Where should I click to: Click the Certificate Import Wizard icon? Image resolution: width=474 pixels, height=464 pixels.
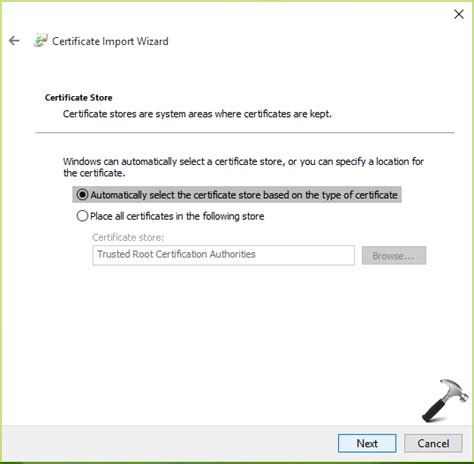pos(41,41)
